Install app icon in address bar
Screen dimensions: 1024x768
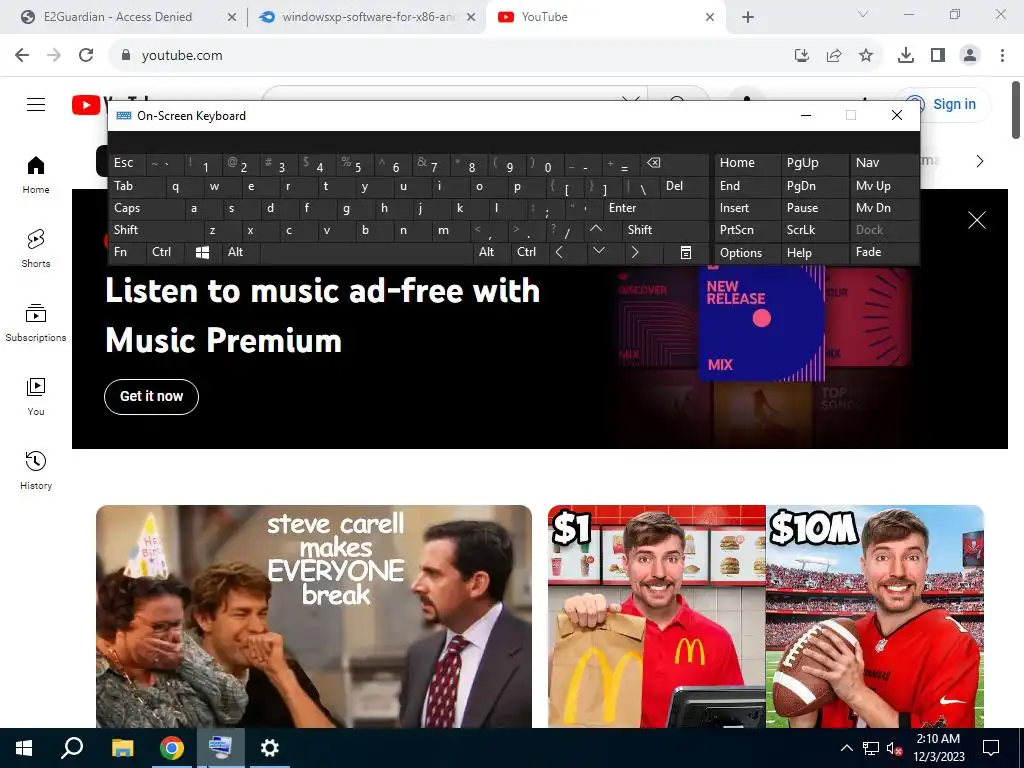[x=802, y=56]
